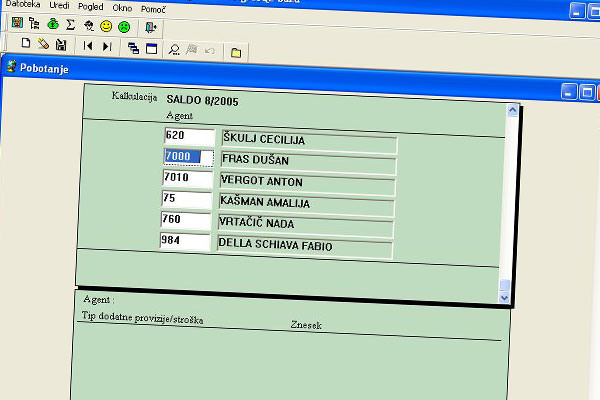Click the magnifier search icon
600x400 pixels.
(174, 50)
